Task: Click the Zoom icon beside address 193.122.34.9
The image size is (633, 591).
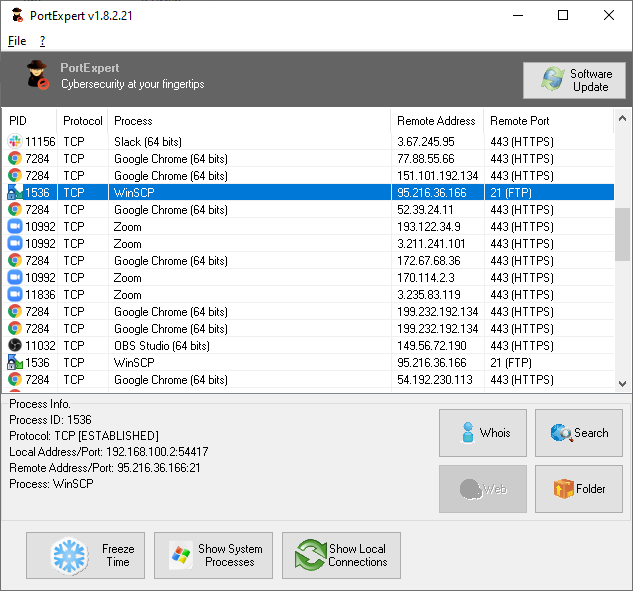Action: [15, 226]
